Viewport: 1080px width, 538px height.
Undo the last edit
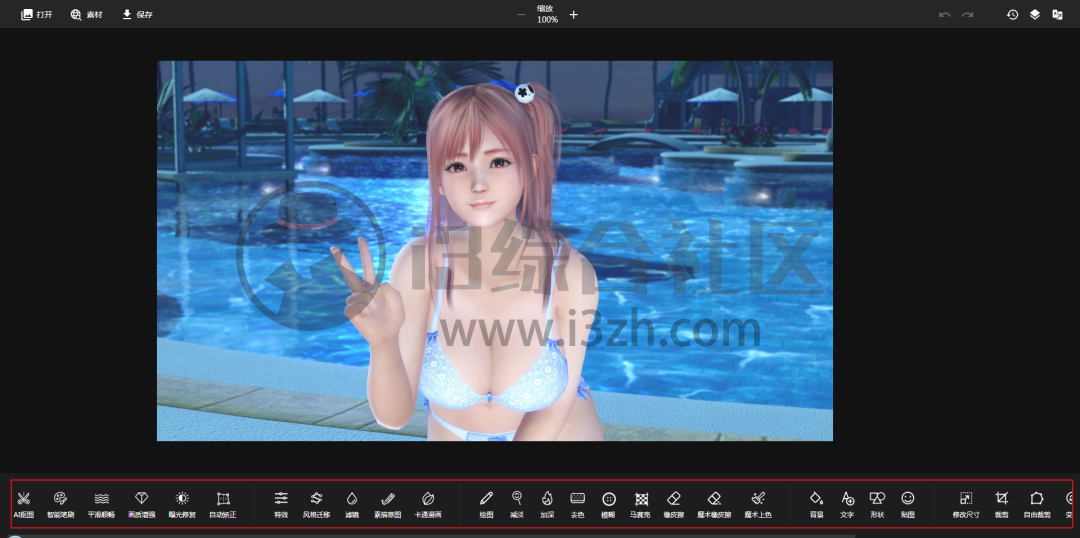point(945,14)
